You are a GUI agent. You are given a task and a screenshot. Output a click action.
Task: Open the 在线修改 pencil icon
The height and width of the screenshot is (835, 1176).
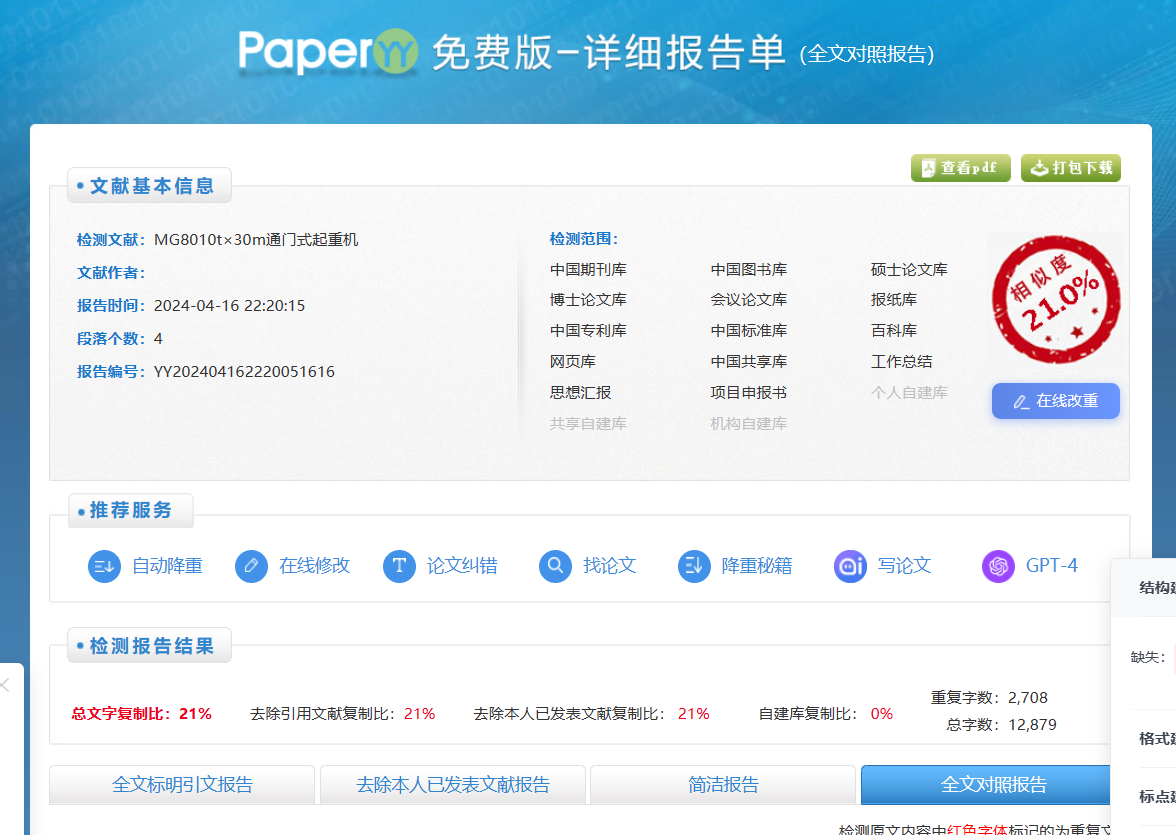click(251, 566)
